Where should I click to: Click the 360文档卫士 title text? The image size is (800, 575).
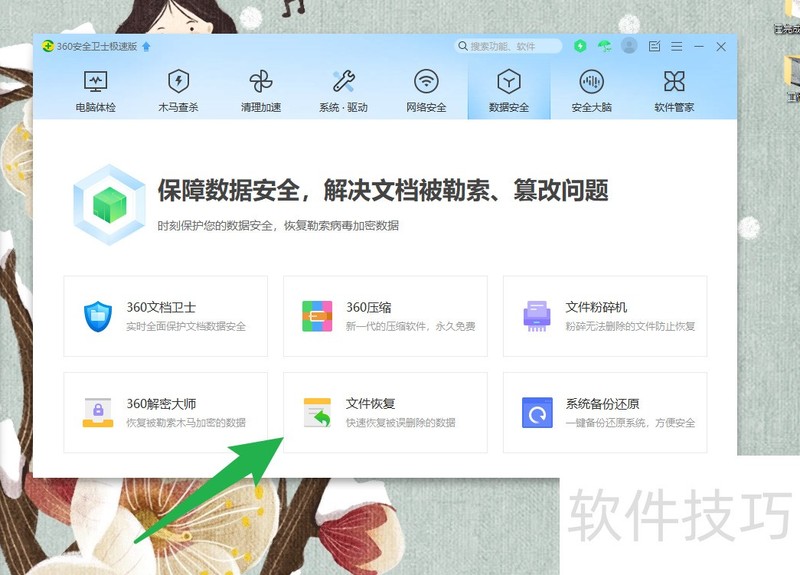click(x=161, y=307)
